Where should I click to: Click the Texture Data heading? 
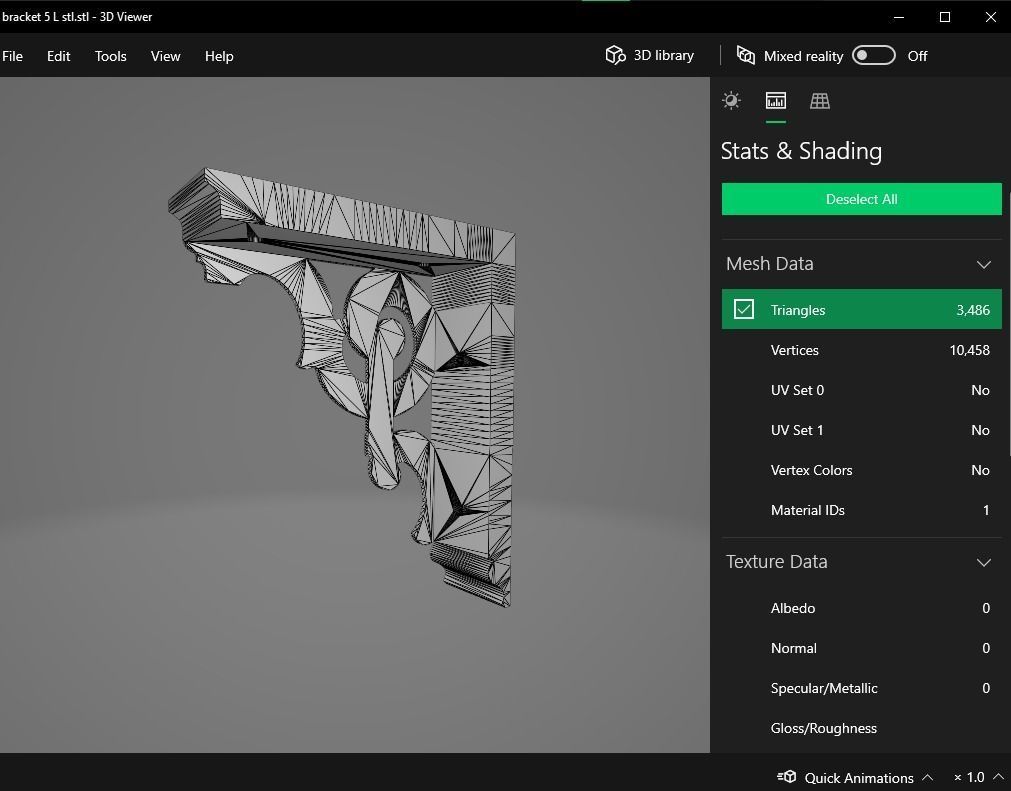point(776,562)
